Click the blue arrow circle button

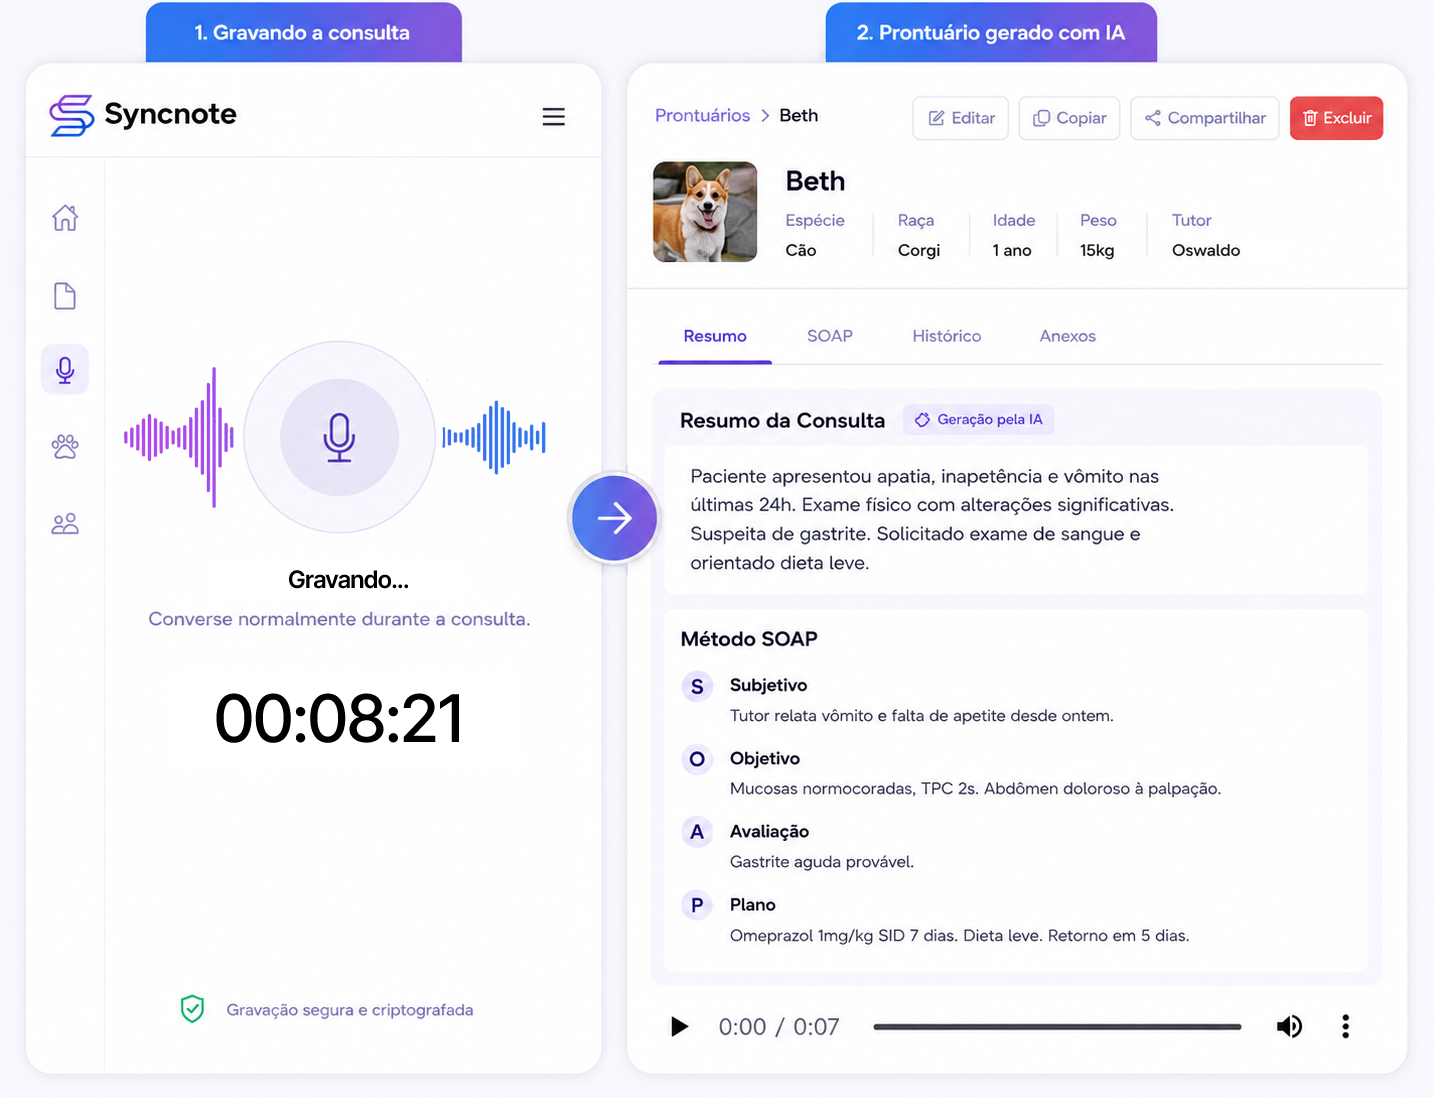[x=614, y=518]
